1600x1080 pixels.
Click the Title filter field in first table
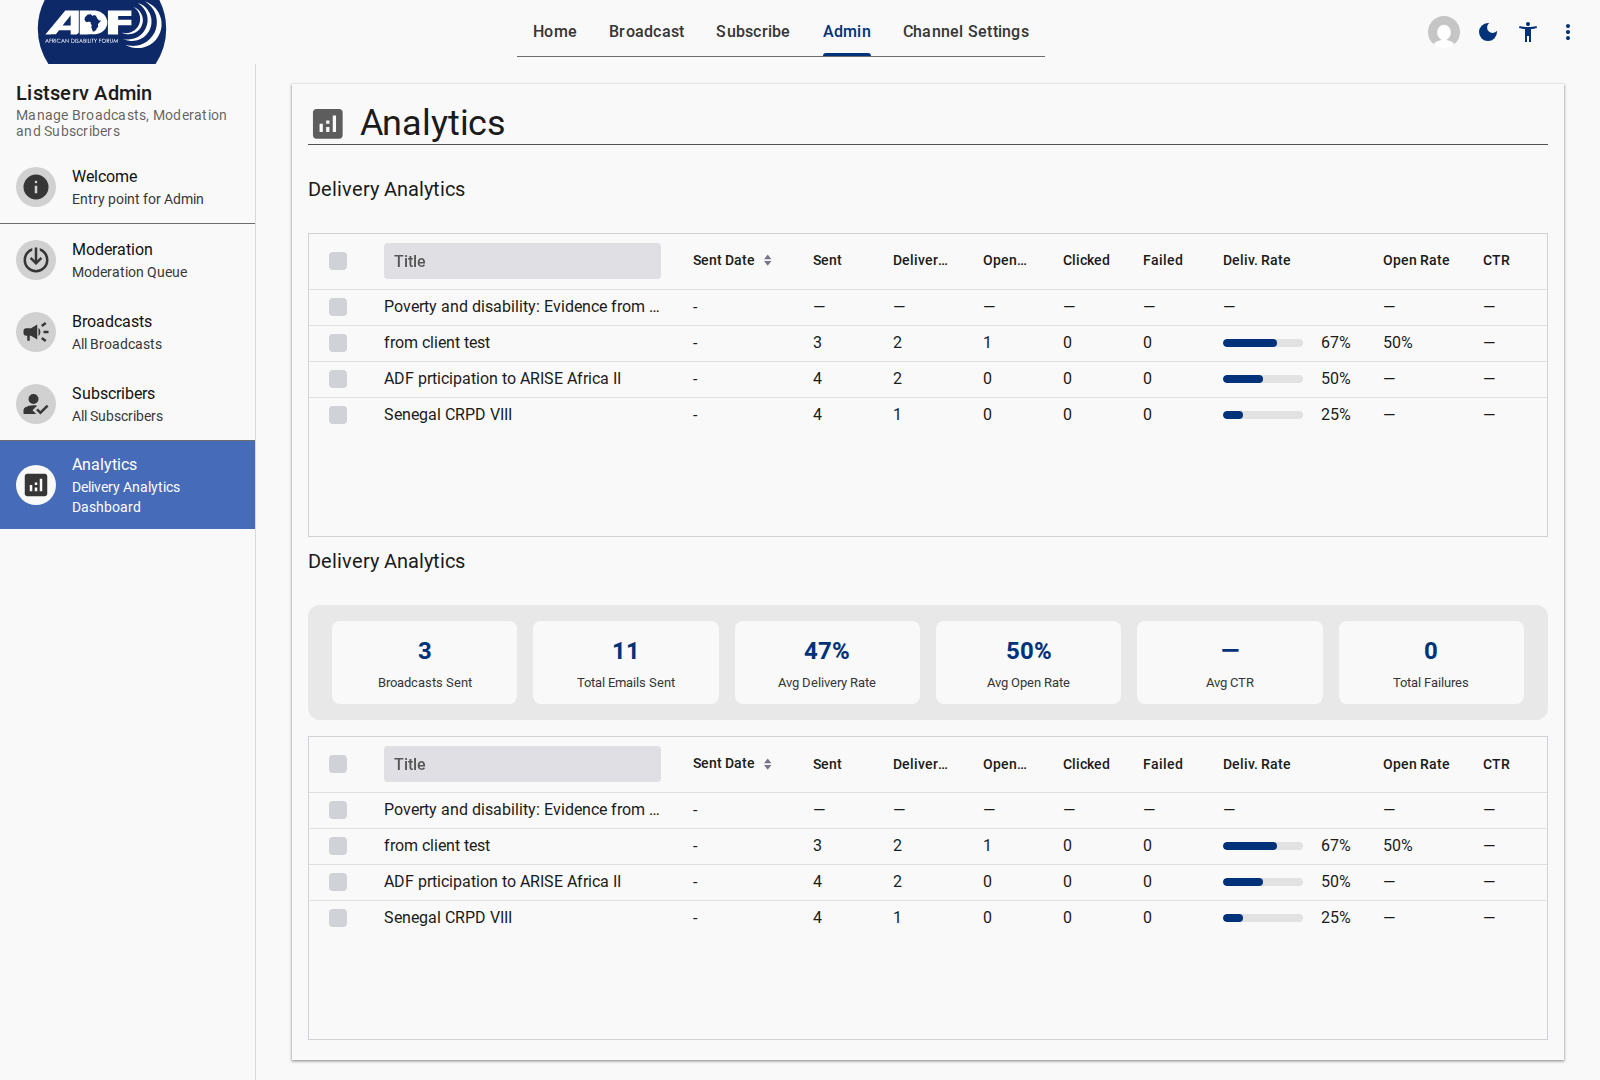[522, 261]
